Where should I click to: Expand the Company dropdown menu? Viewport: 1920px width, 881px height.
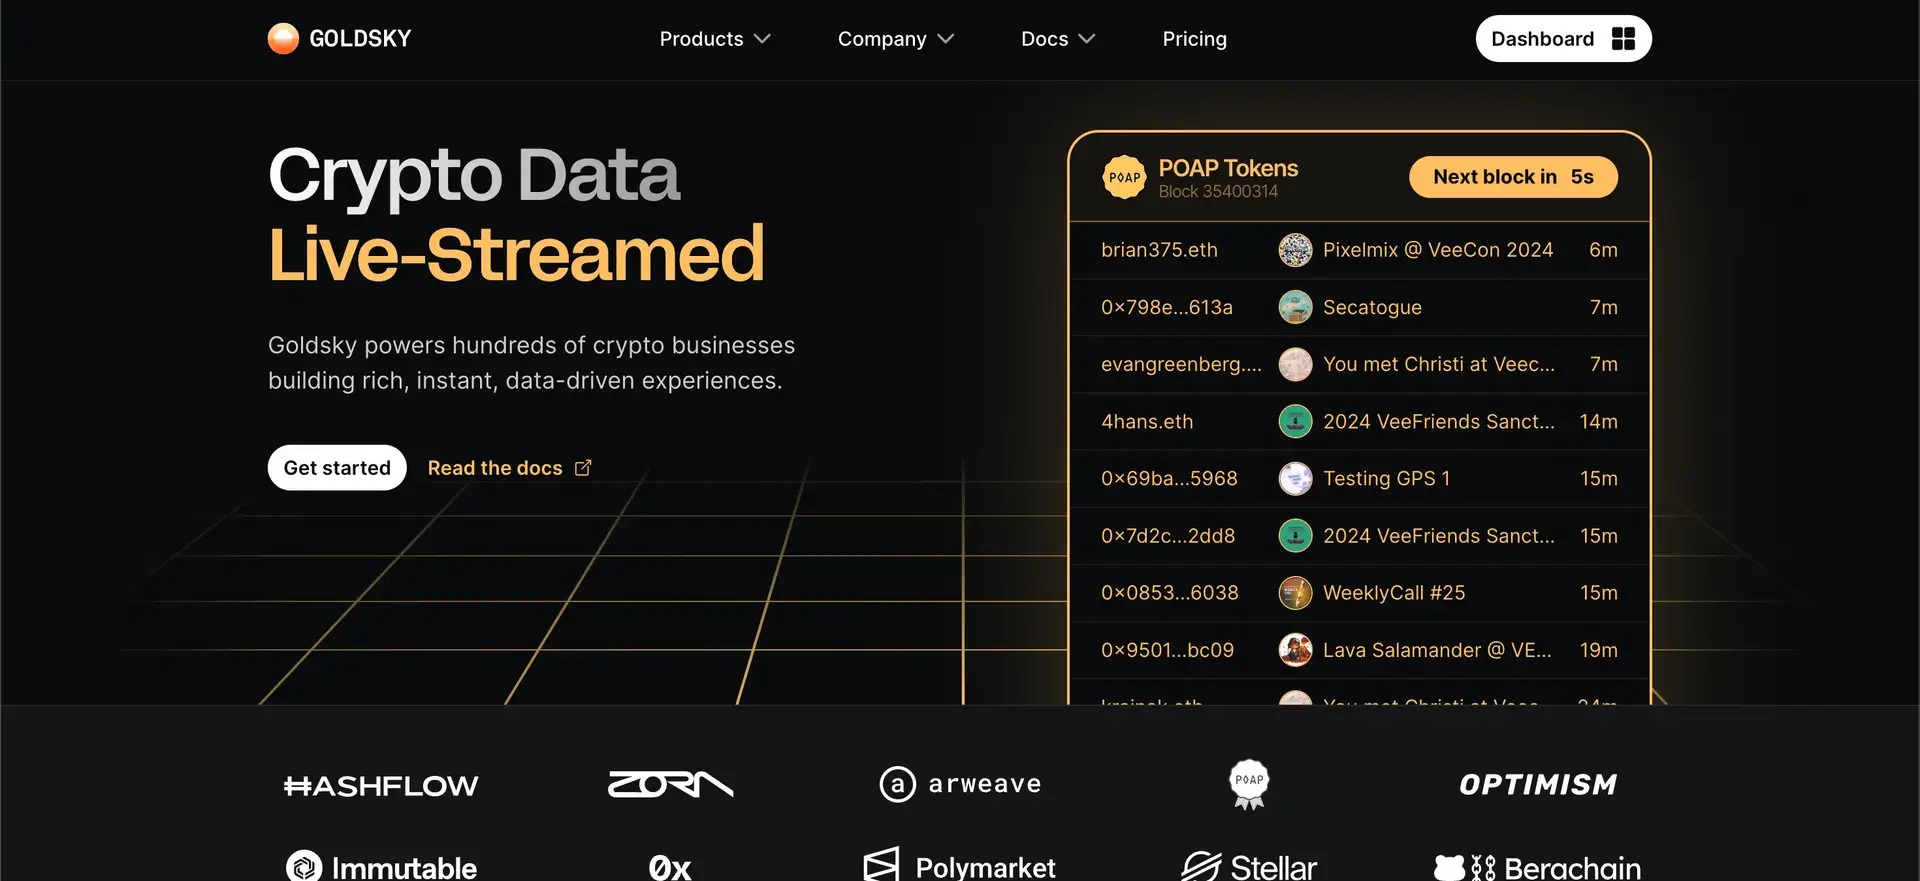[x=895, y=39]
